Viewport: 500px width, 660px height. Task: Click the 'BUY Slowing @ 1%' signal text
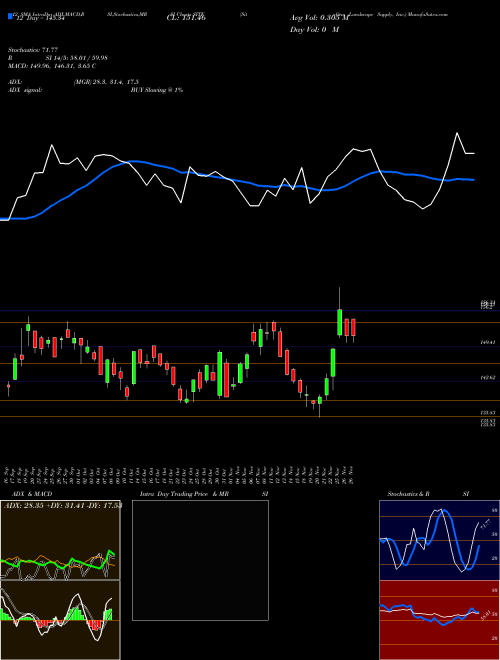click(157, 90)
